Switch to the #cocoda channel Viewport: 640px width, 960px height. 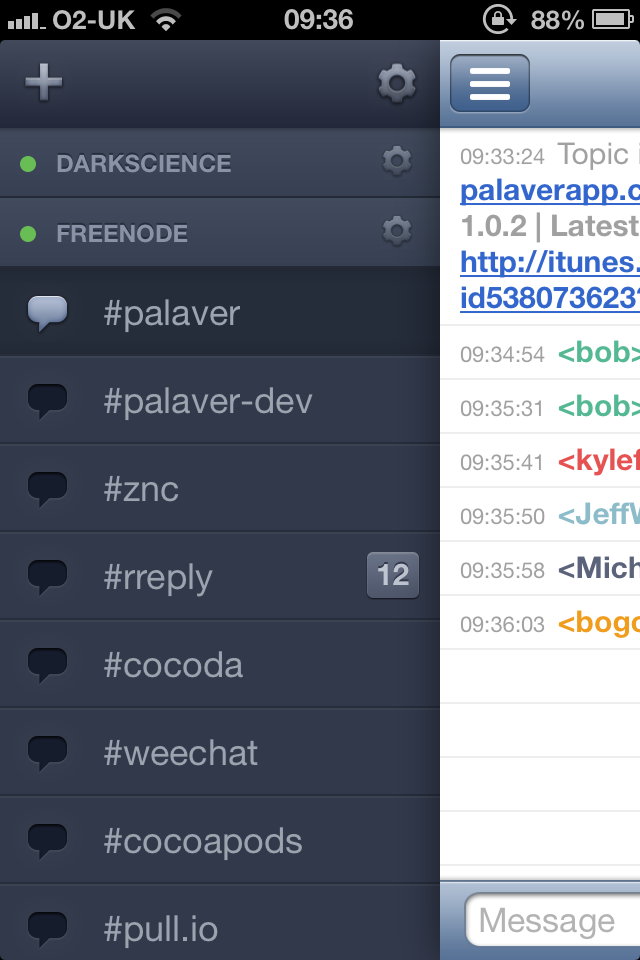pyautogui.click(x=220, y=665)
